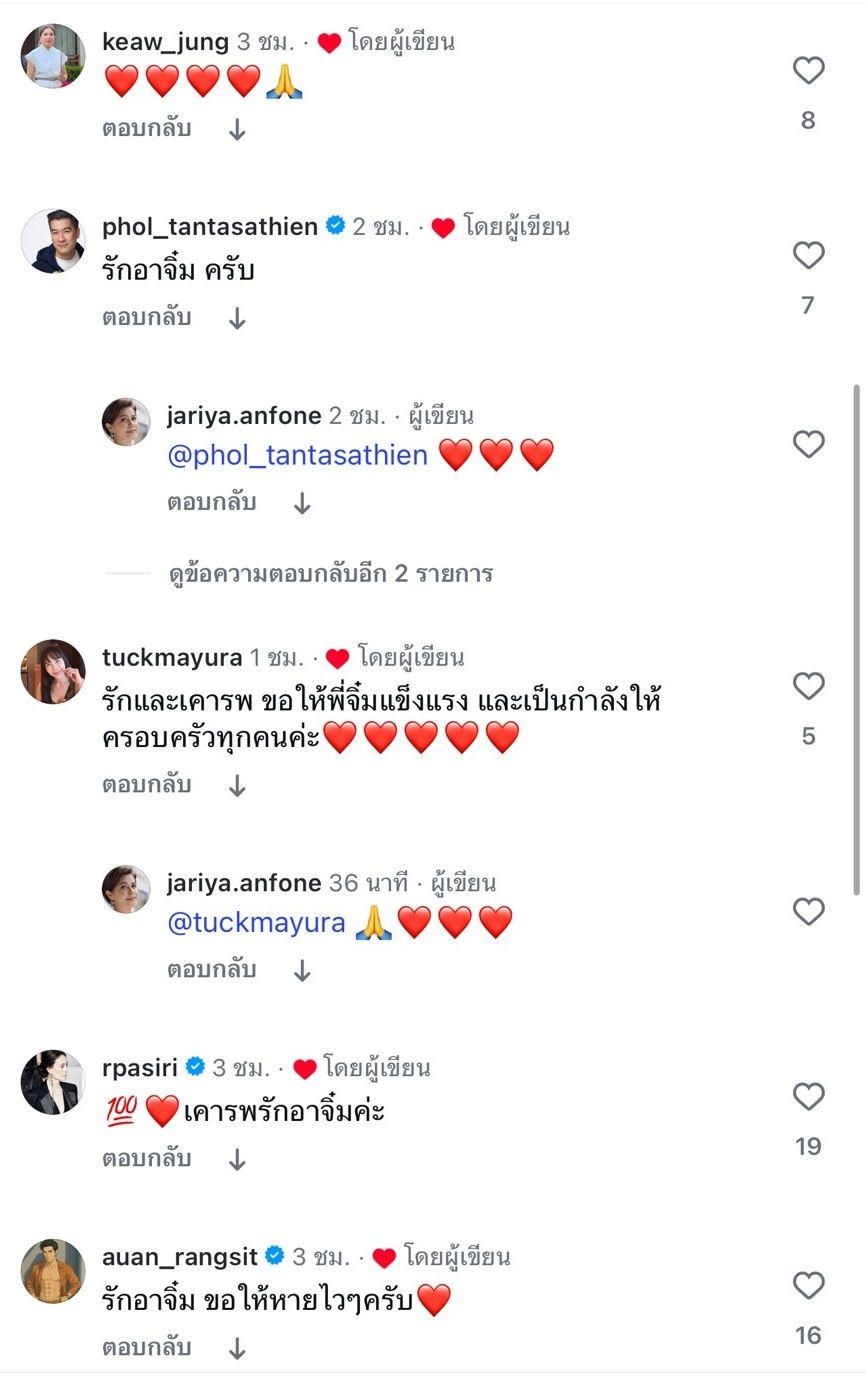Open the @tuckmayura mention link
Viewport: 866px width, 1380px height.
(256, 923)
